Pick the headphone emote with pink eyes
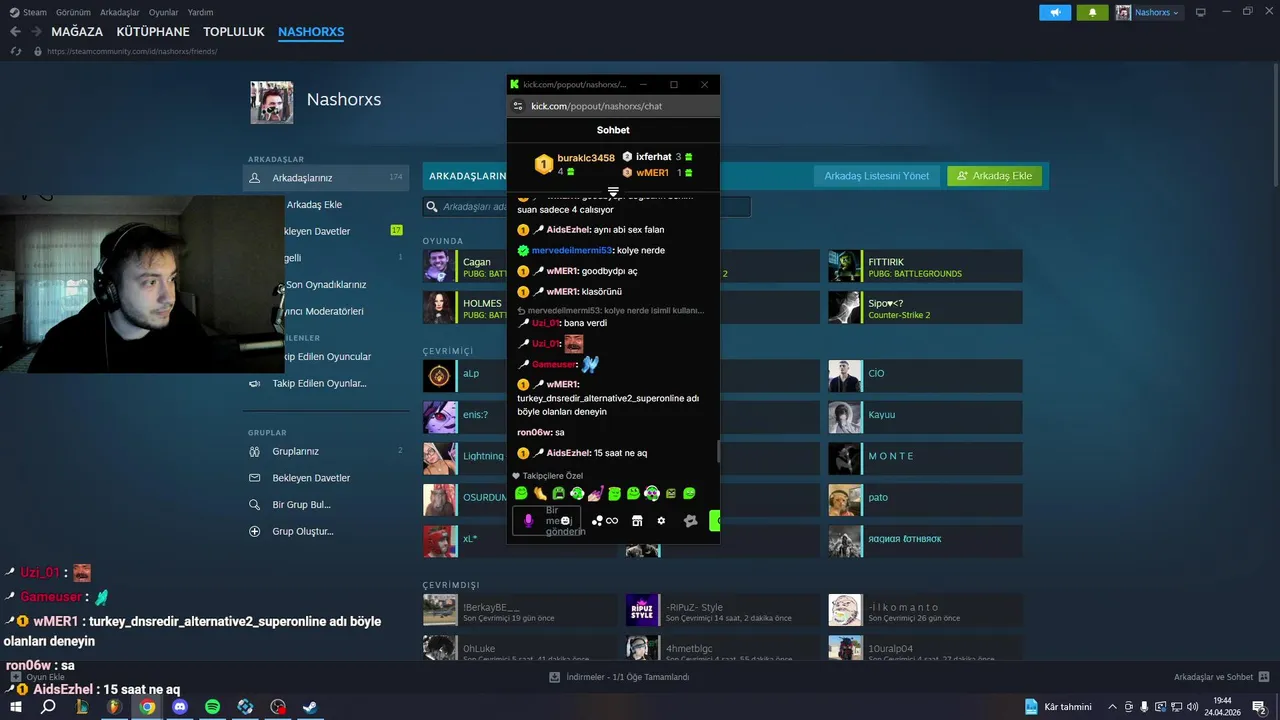The height and width of the screenshot is (720, 1280). coord(652,493)
